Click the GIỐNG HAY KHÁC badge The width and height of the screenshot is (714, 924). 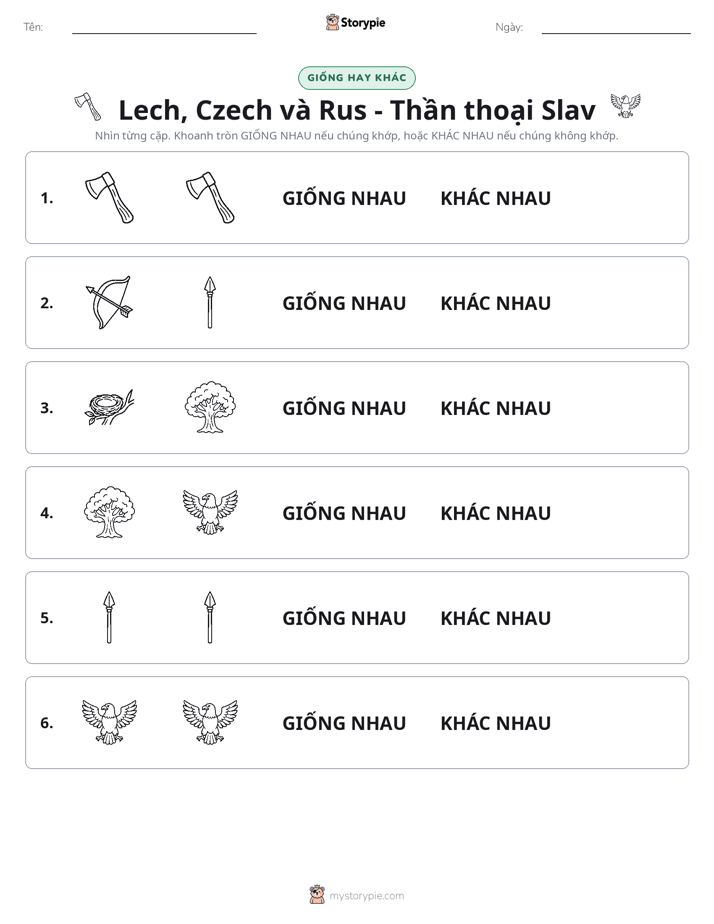tap(356, 78)
